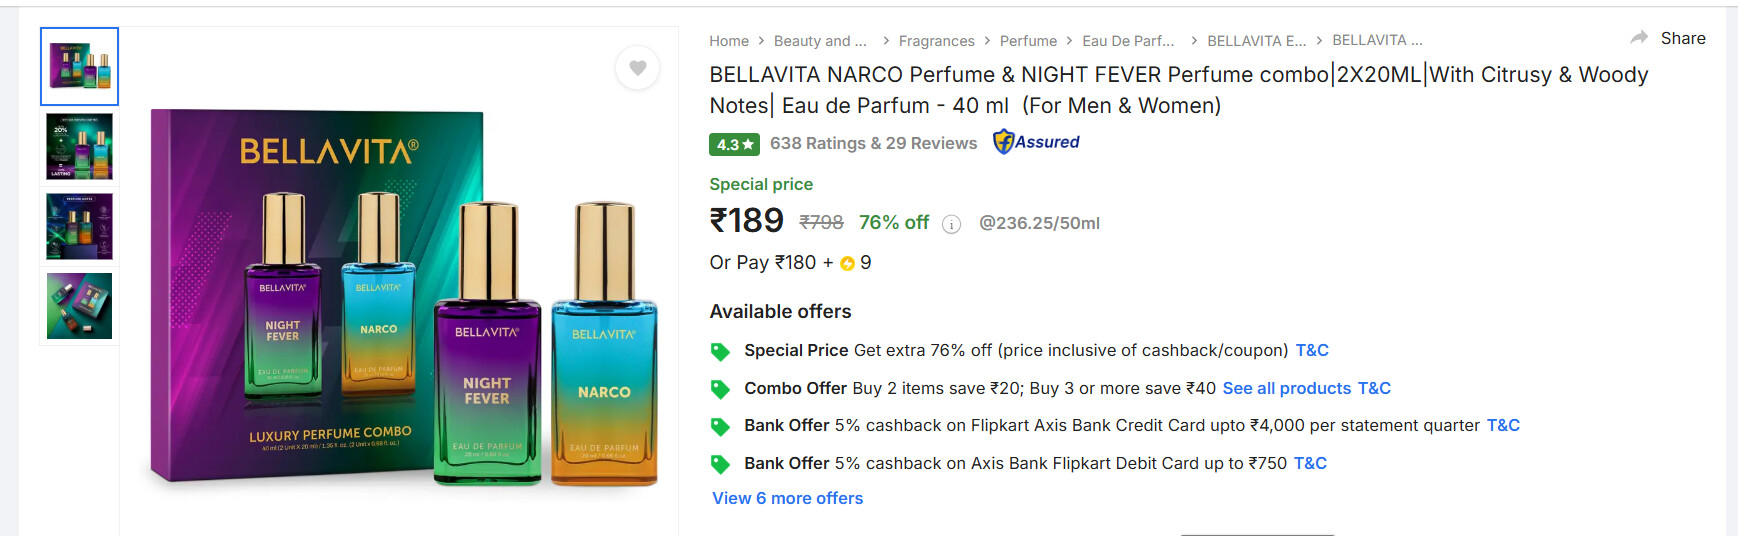This screenshot has width=1738, height=536.
Task: Select fourth thumbnail showing flat-lay box
Action: 79,306
